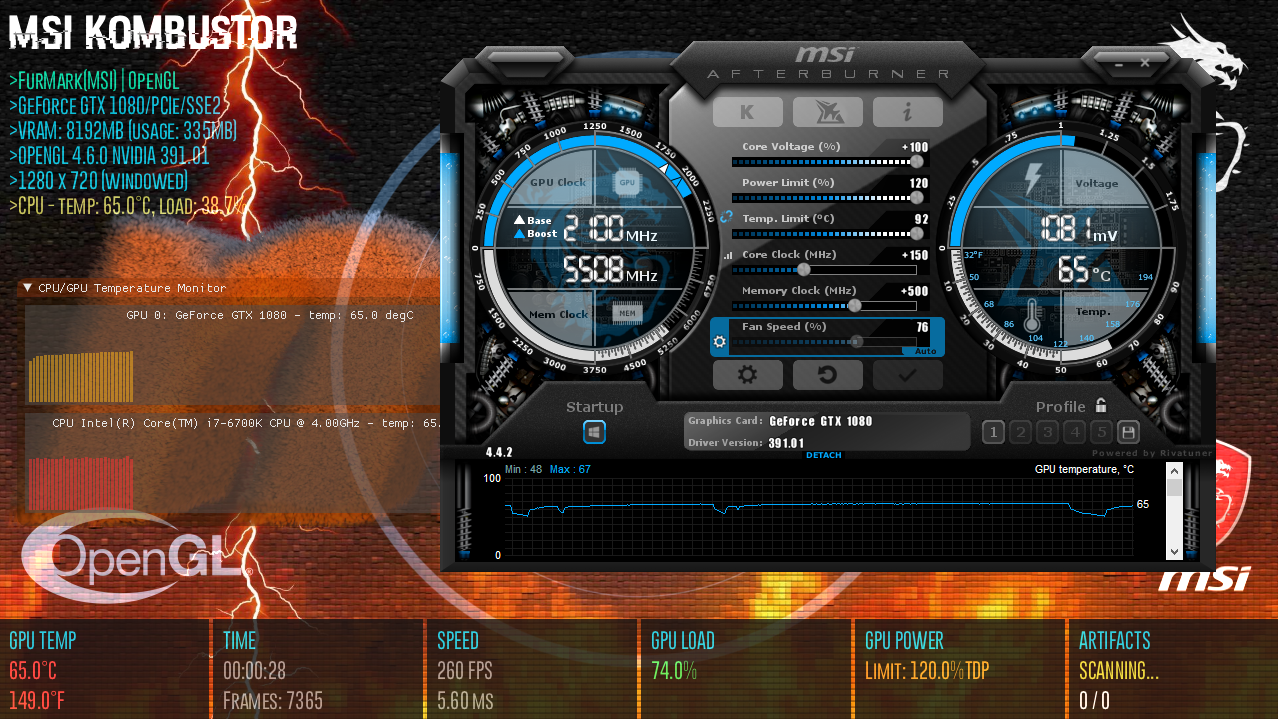Select profile slot 3
The image size is (1278, 719).
[x=1047, y=432]
